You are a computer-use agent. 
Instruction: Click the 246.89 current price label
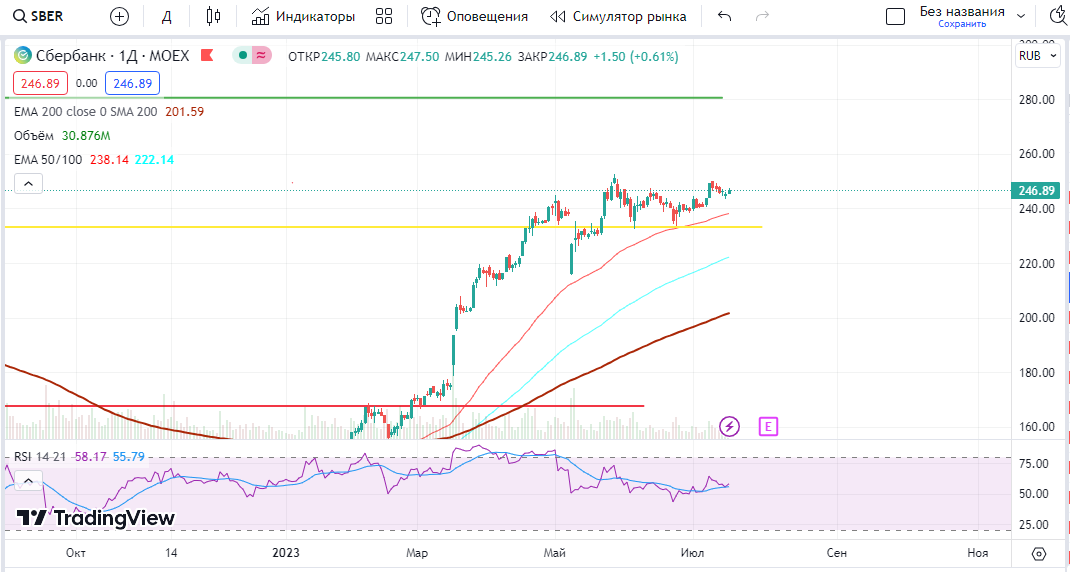[x=1036, y=190]
